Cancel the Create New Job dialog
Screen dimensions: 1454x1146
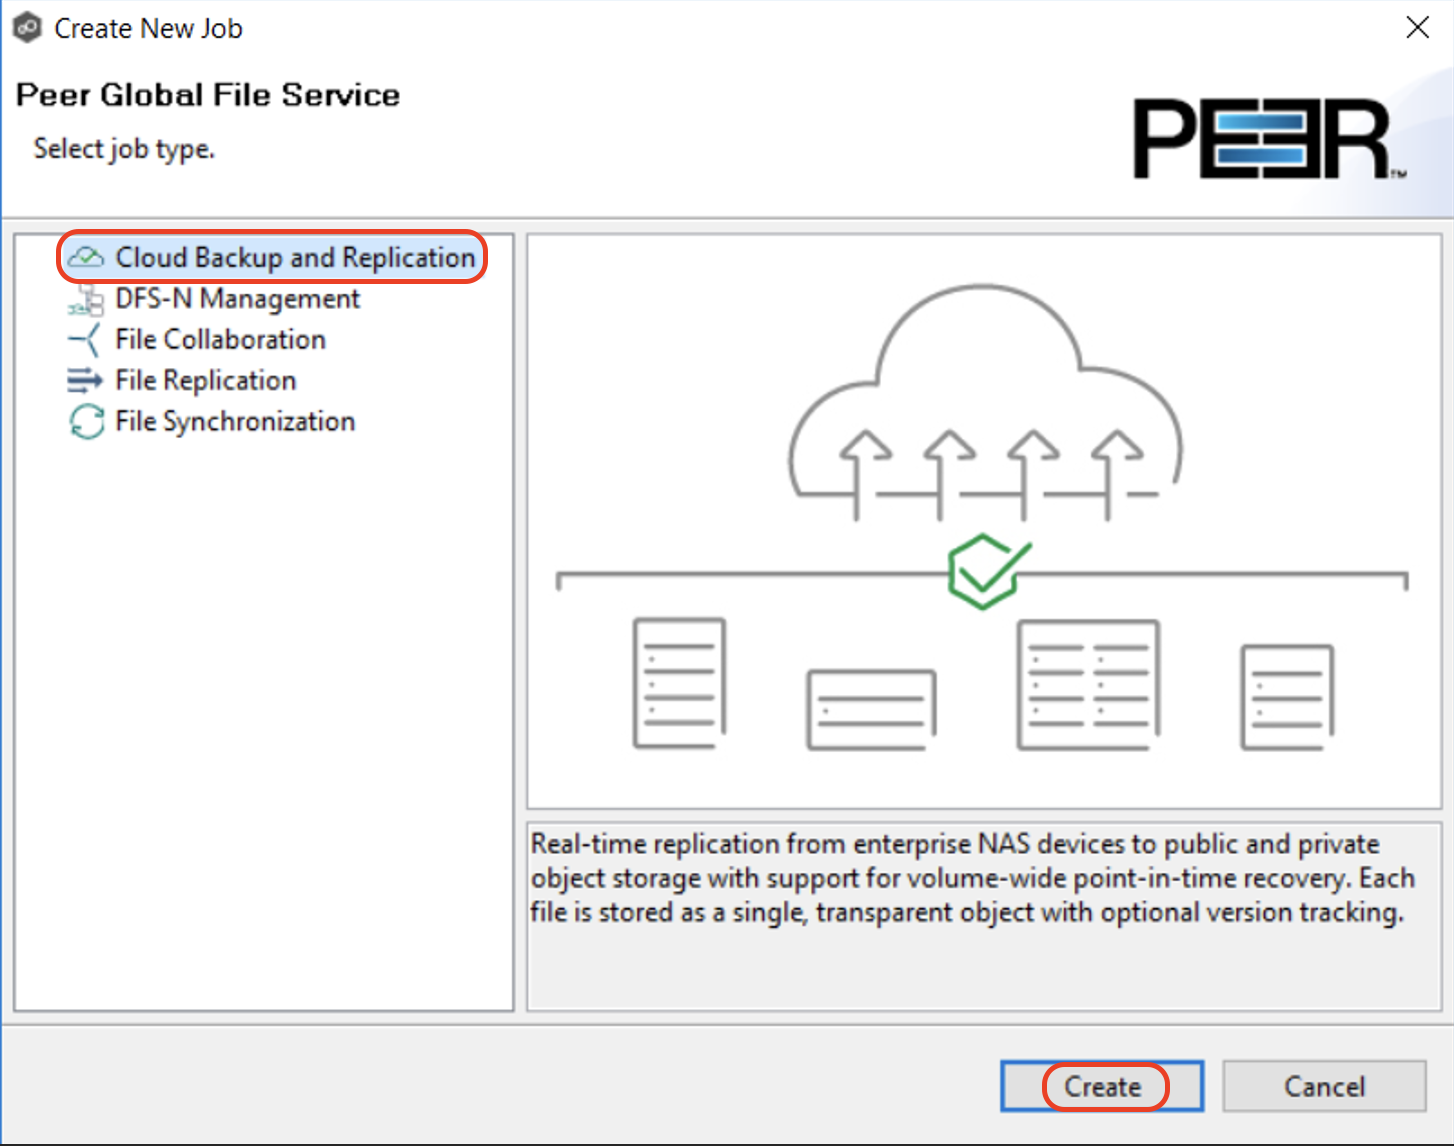coord(1324,1086)
